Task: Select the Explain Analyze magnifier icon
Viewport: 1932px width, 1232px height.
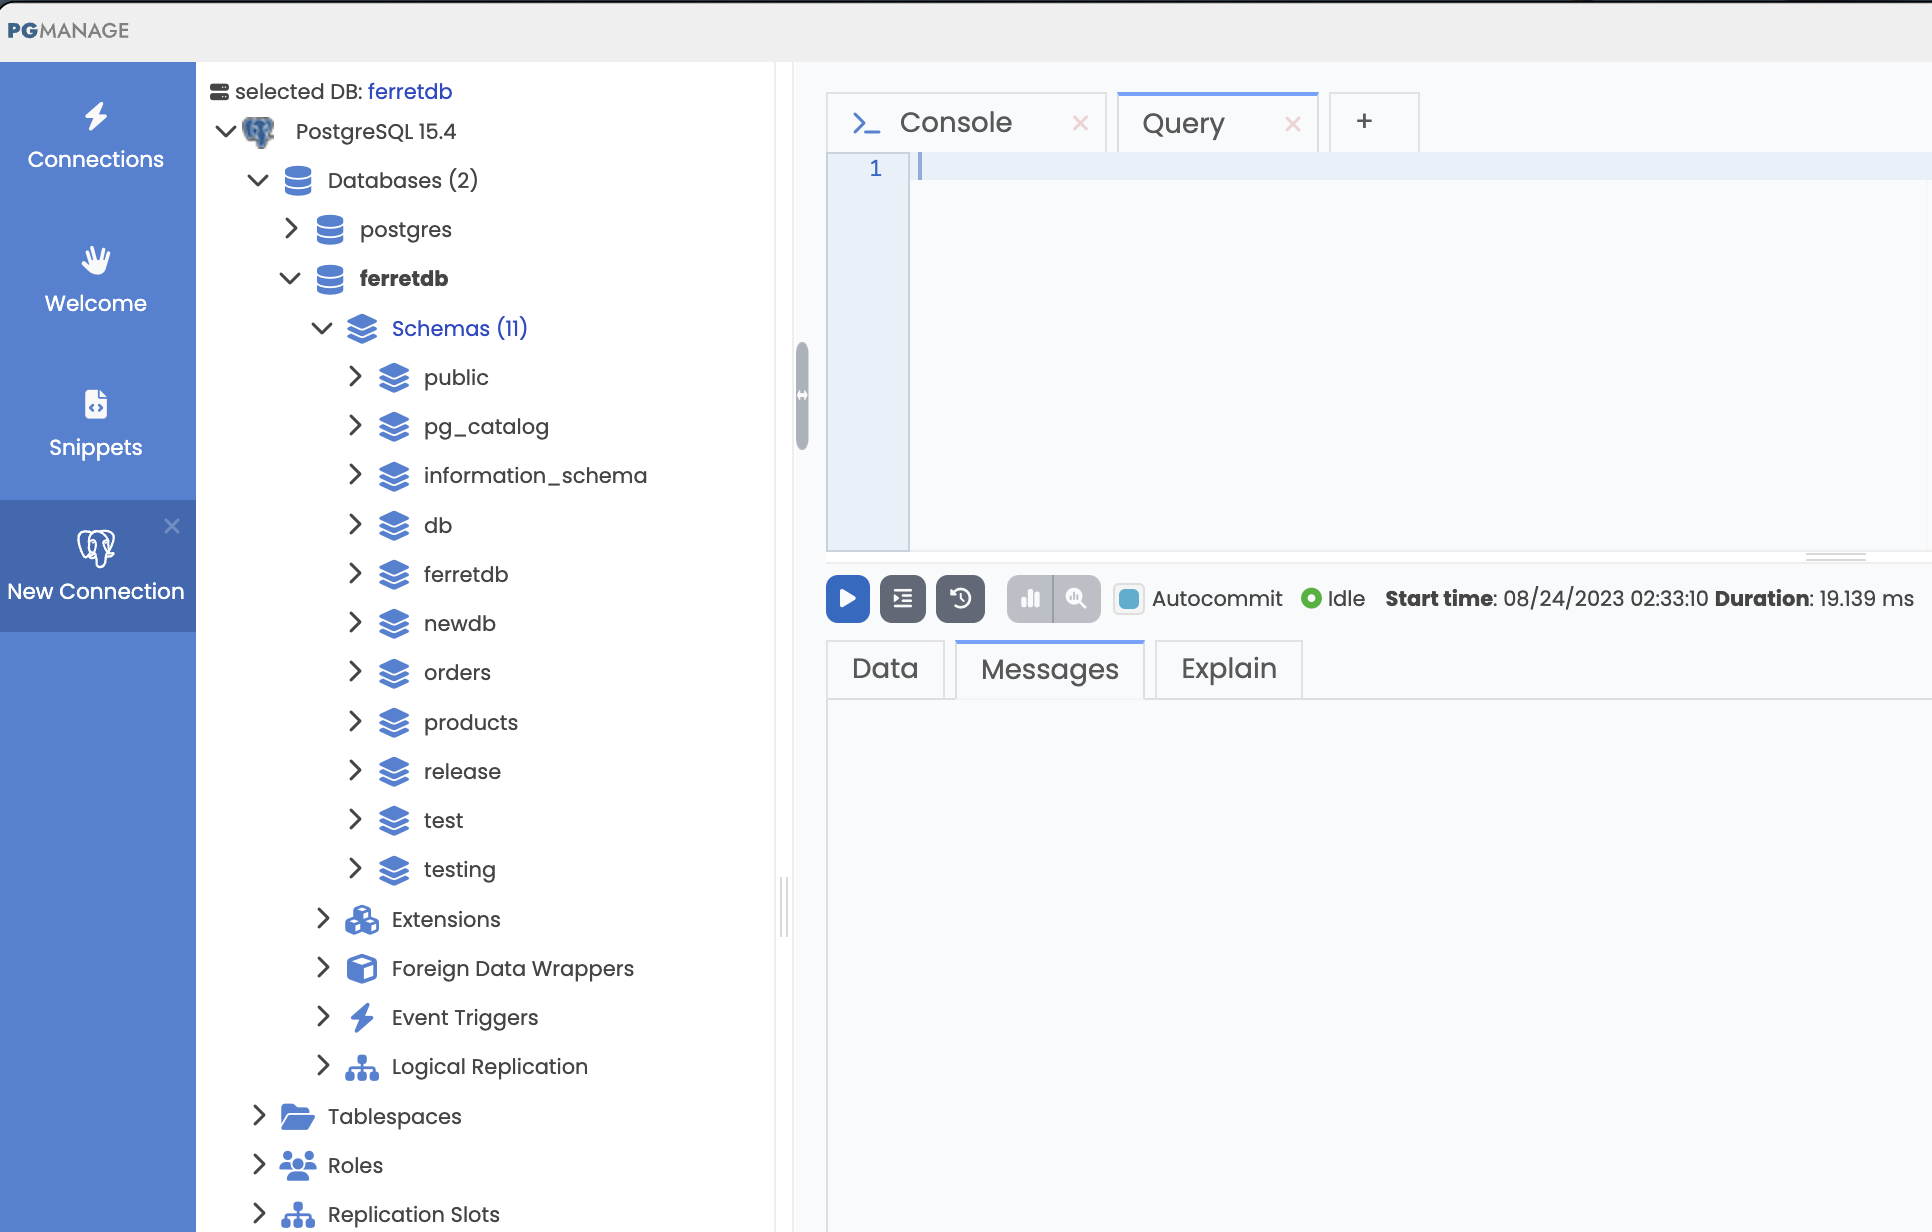Action: (x=1076, y=598)
